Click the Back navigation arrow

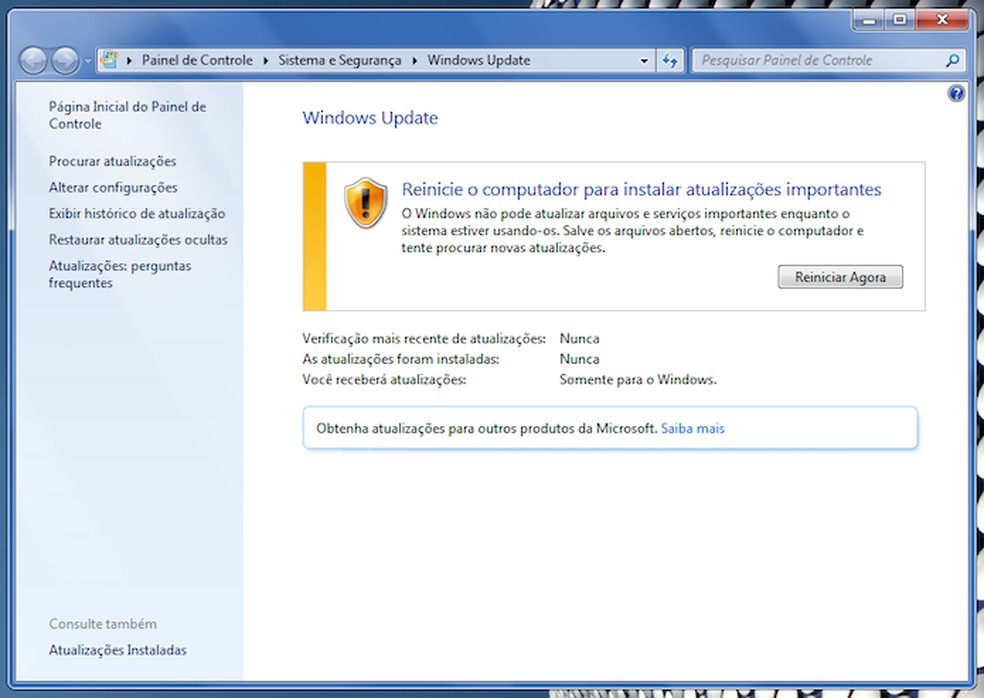33,61
